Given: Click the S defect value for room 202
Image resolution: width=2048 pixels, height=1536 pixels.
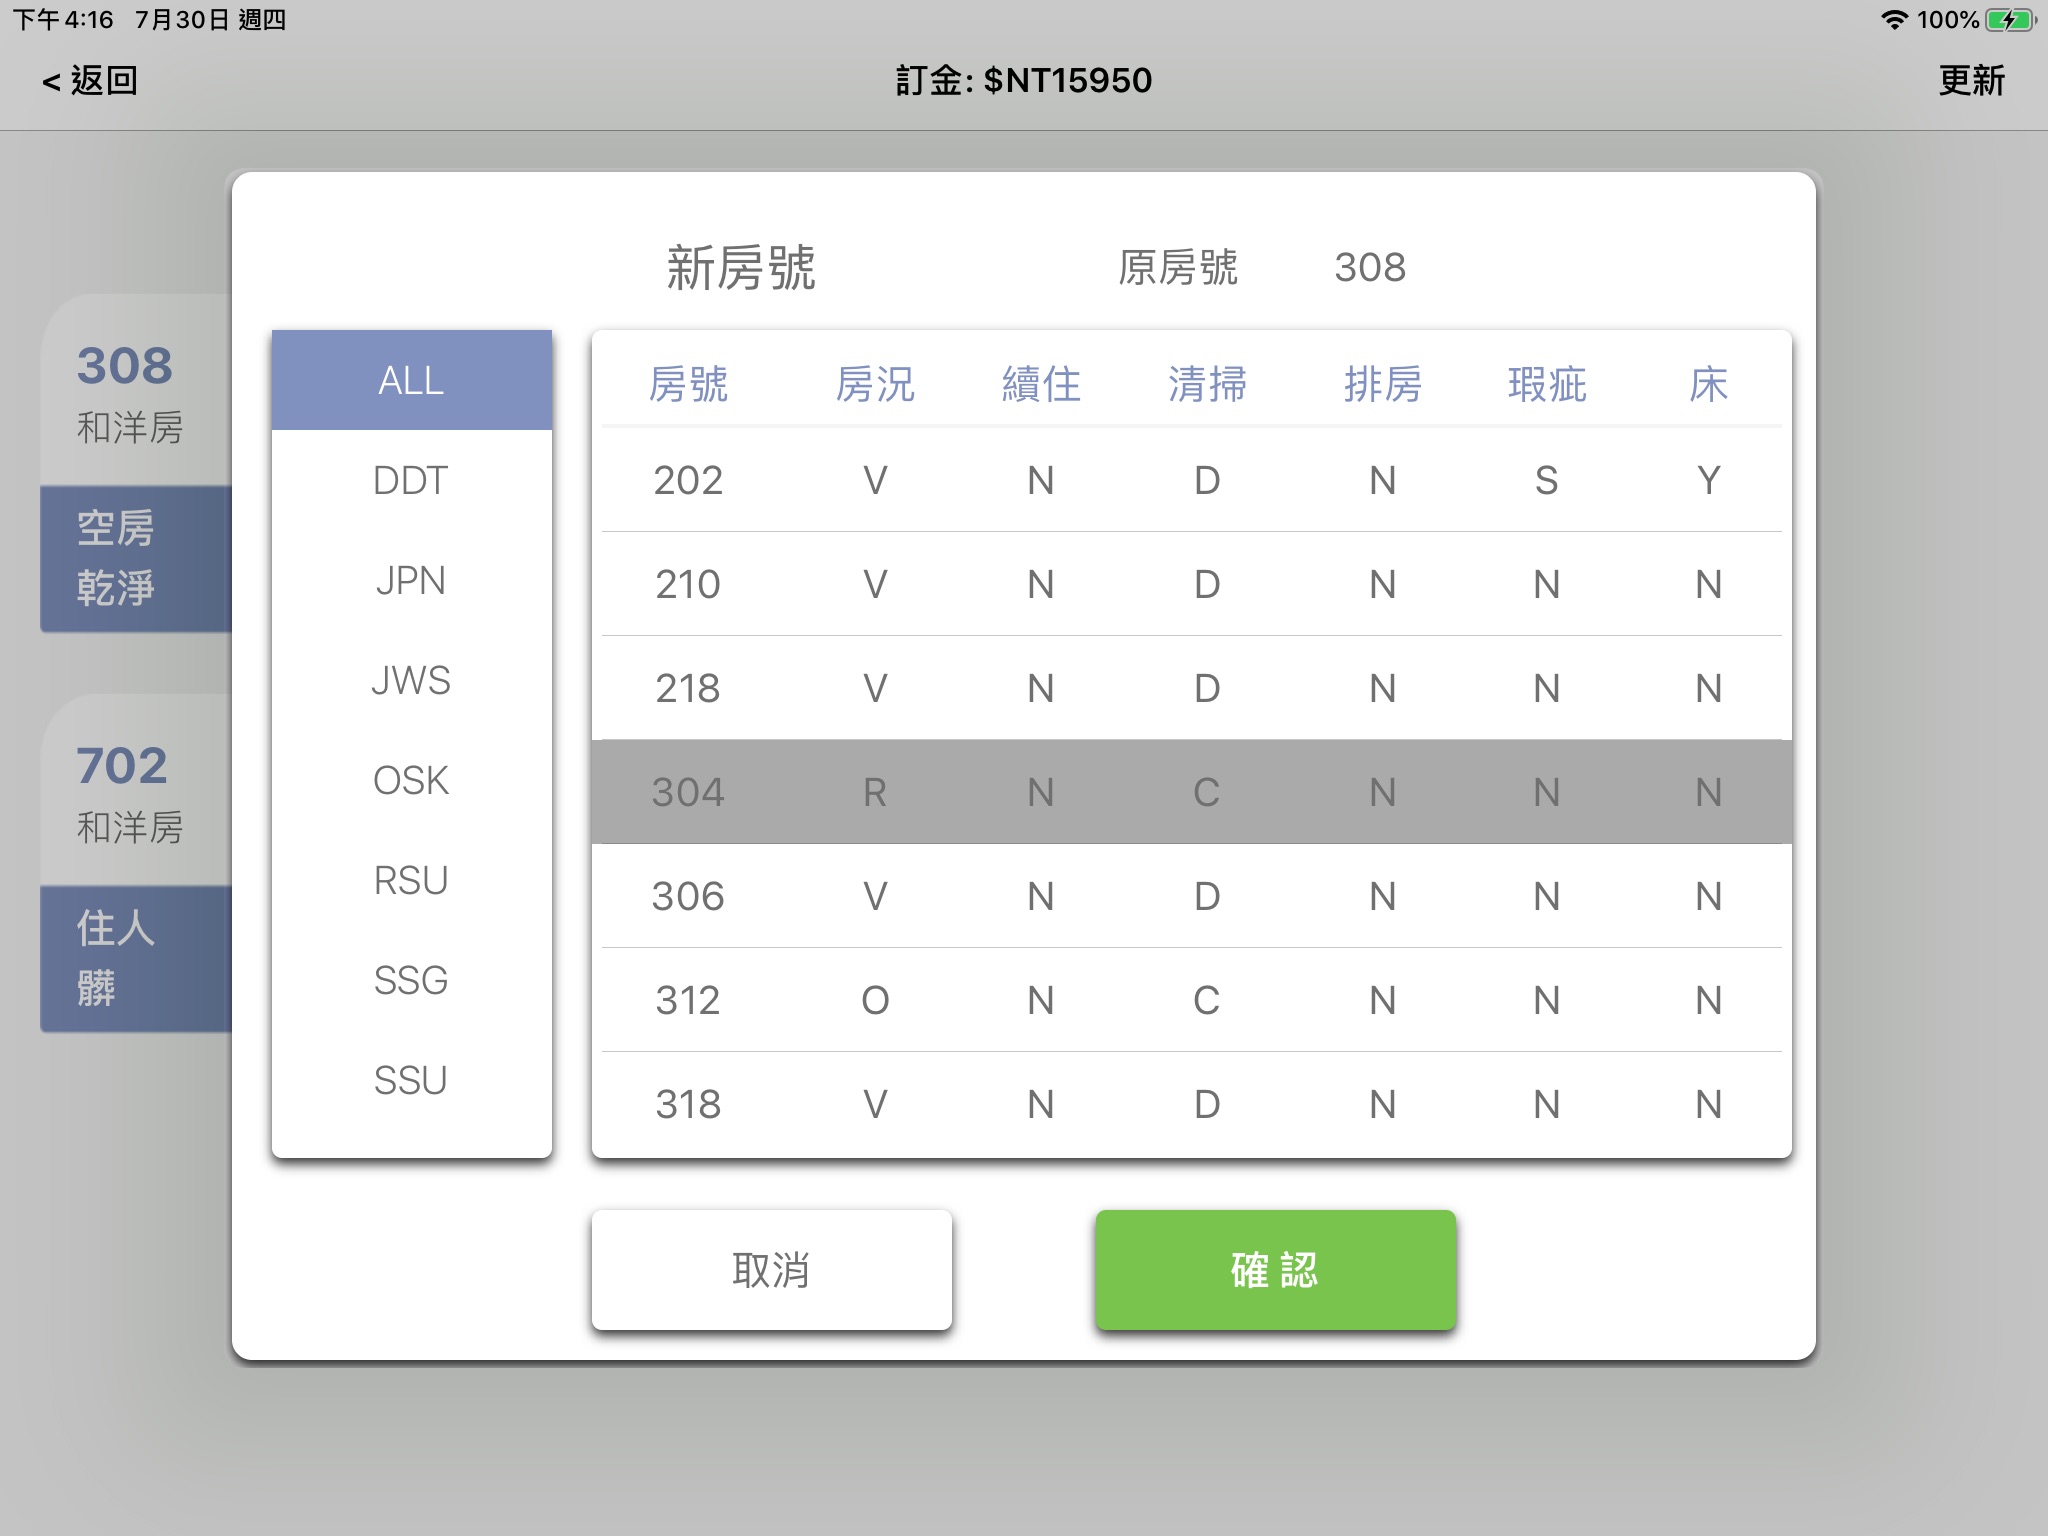Looking at the screenshot, I should pos(1547,481).
